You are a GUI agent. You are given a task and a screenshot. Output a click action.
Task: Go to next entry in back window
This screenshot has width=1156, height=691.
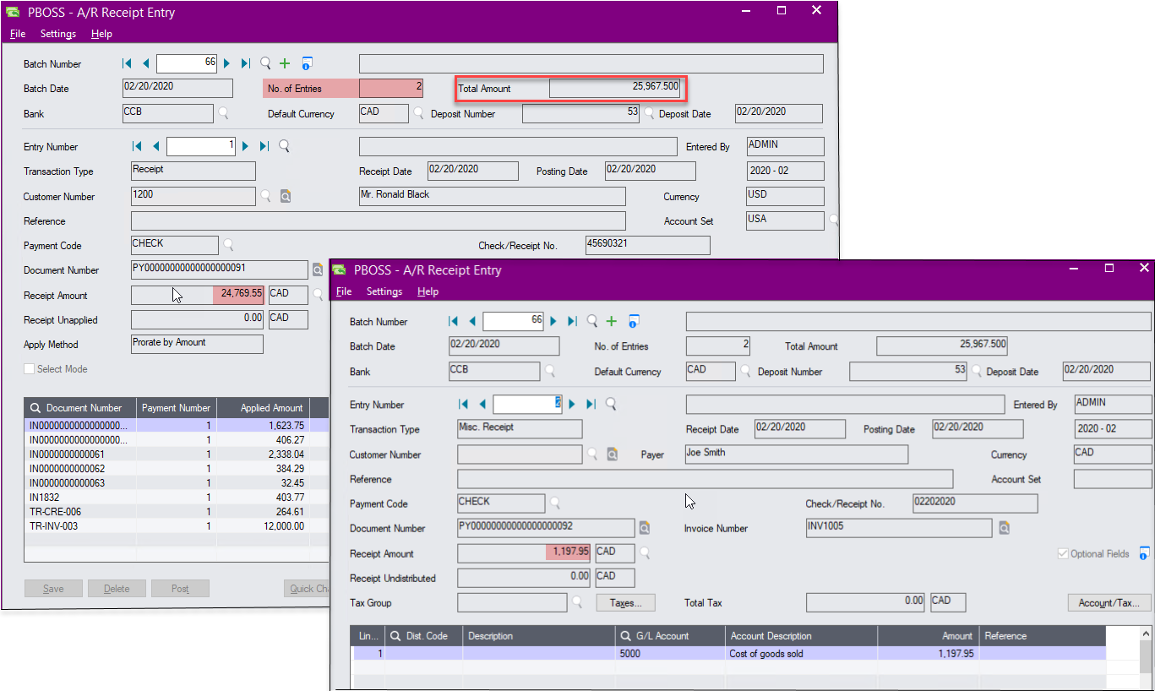[246, 146]
